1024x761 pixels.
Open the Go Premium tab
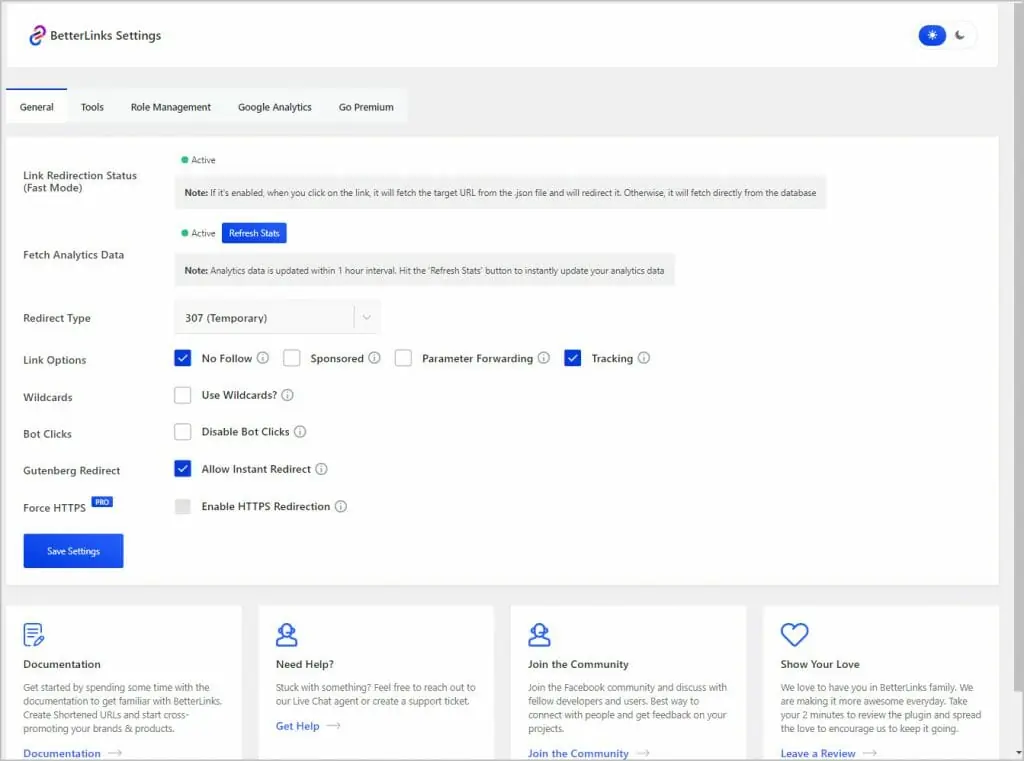click(x=366, y=106)
